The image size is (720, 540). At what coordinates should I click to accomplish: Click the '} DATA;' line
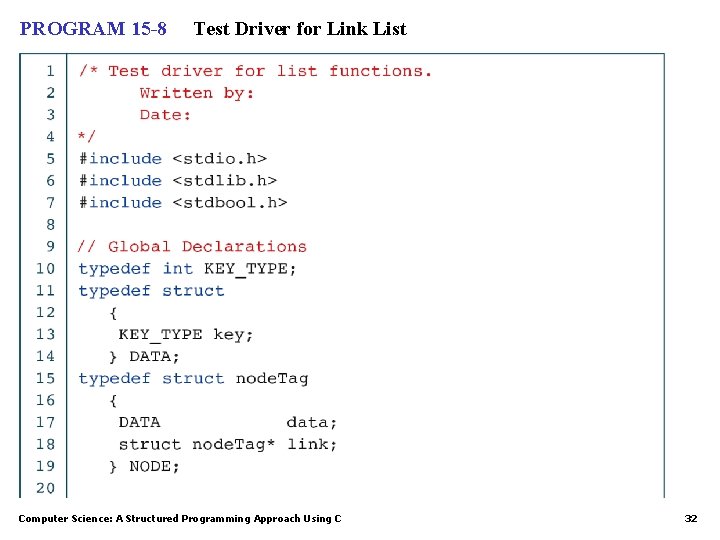pos(144,357)
